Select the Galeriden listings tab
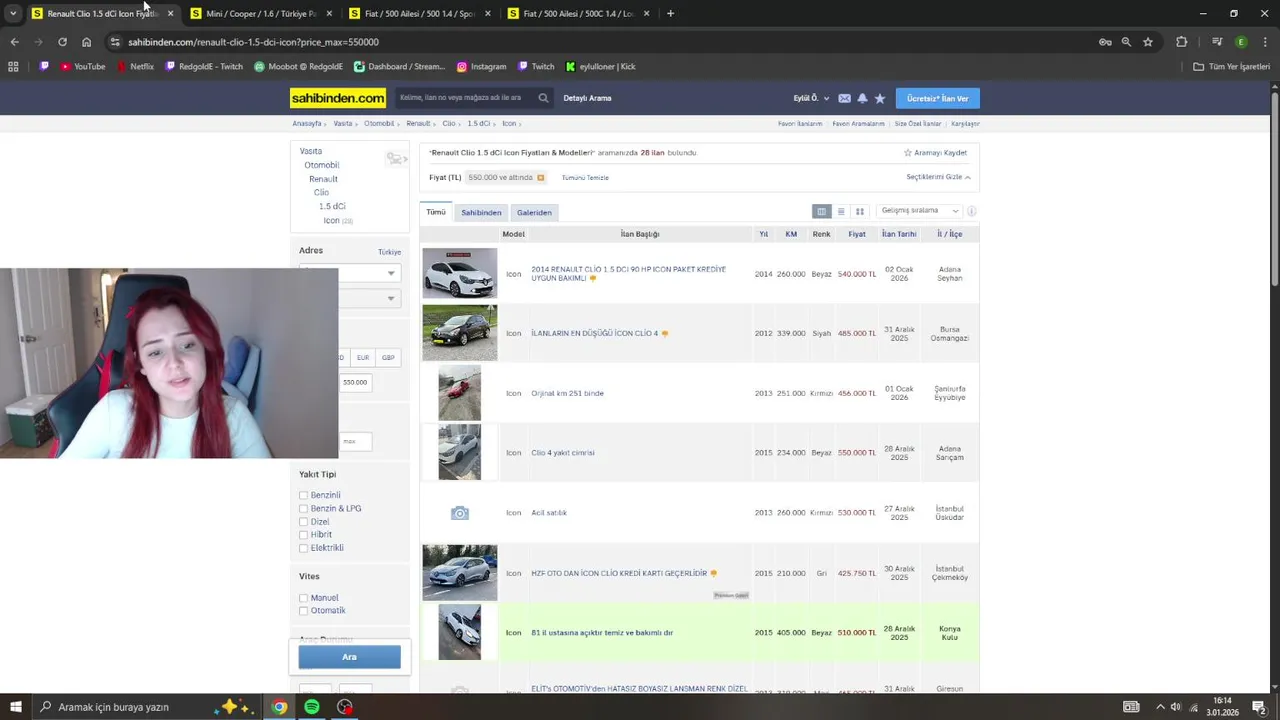The height and width of the screenshot is (720, 1280). (534, 212)
